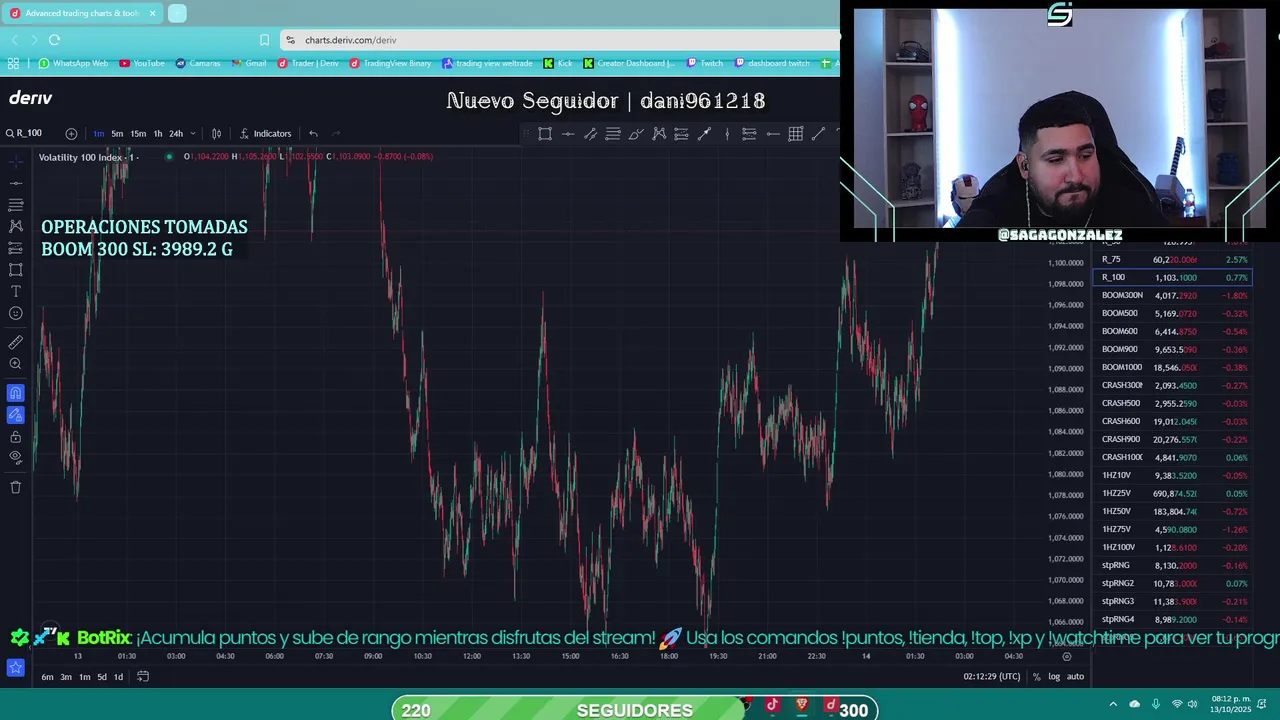Switch to the 1h timeframe

(157, 134)
